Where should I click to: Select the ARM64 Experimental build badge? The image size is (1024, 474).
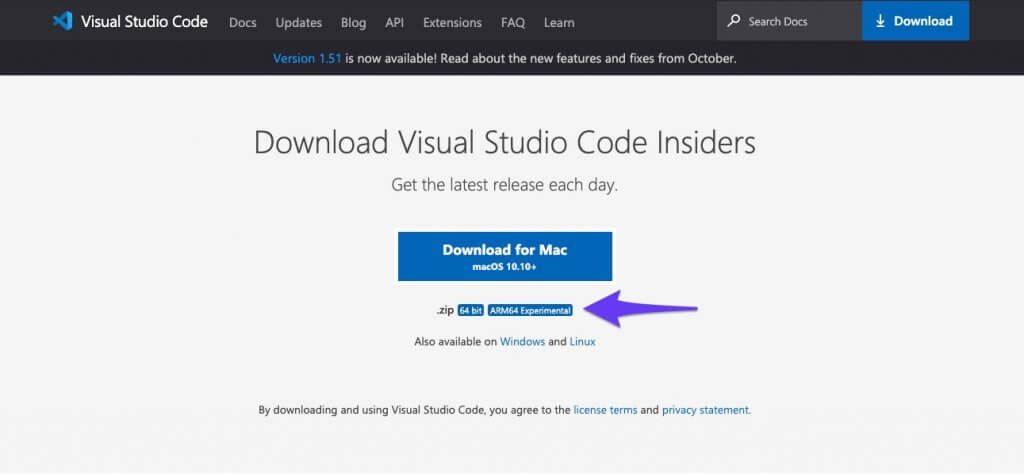point(530,310)
